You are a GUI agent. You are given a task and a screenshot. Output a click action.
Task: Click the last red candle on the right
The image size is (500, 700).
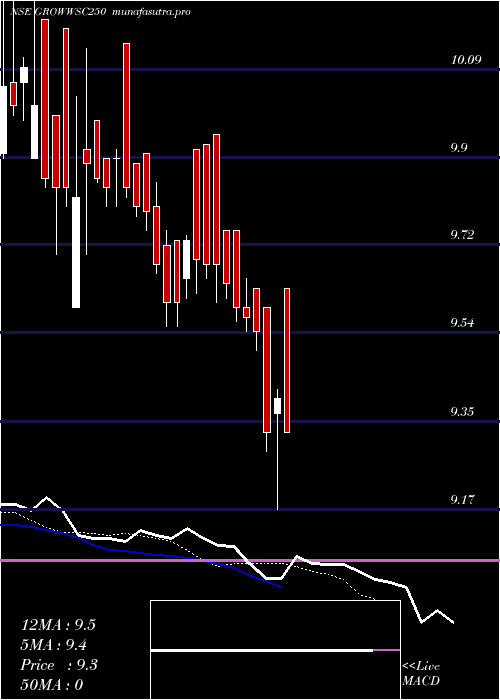tap(287, 360)
